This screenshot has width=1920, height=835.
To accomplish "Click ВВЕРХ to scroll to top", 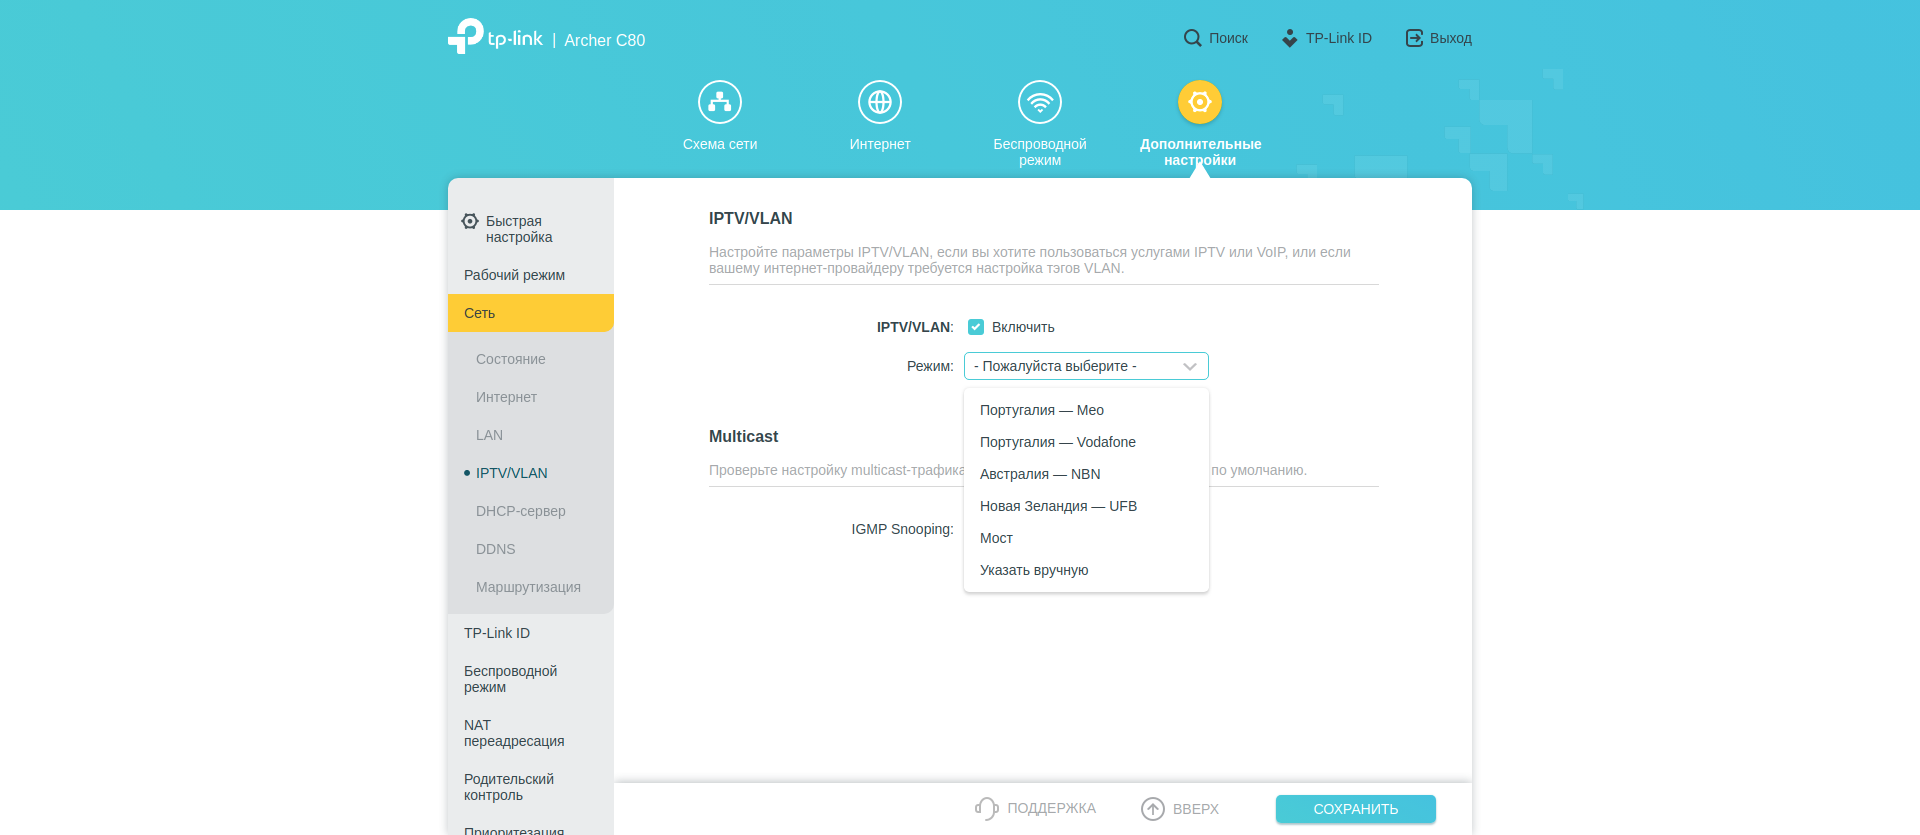I will tap(1180, 808).
